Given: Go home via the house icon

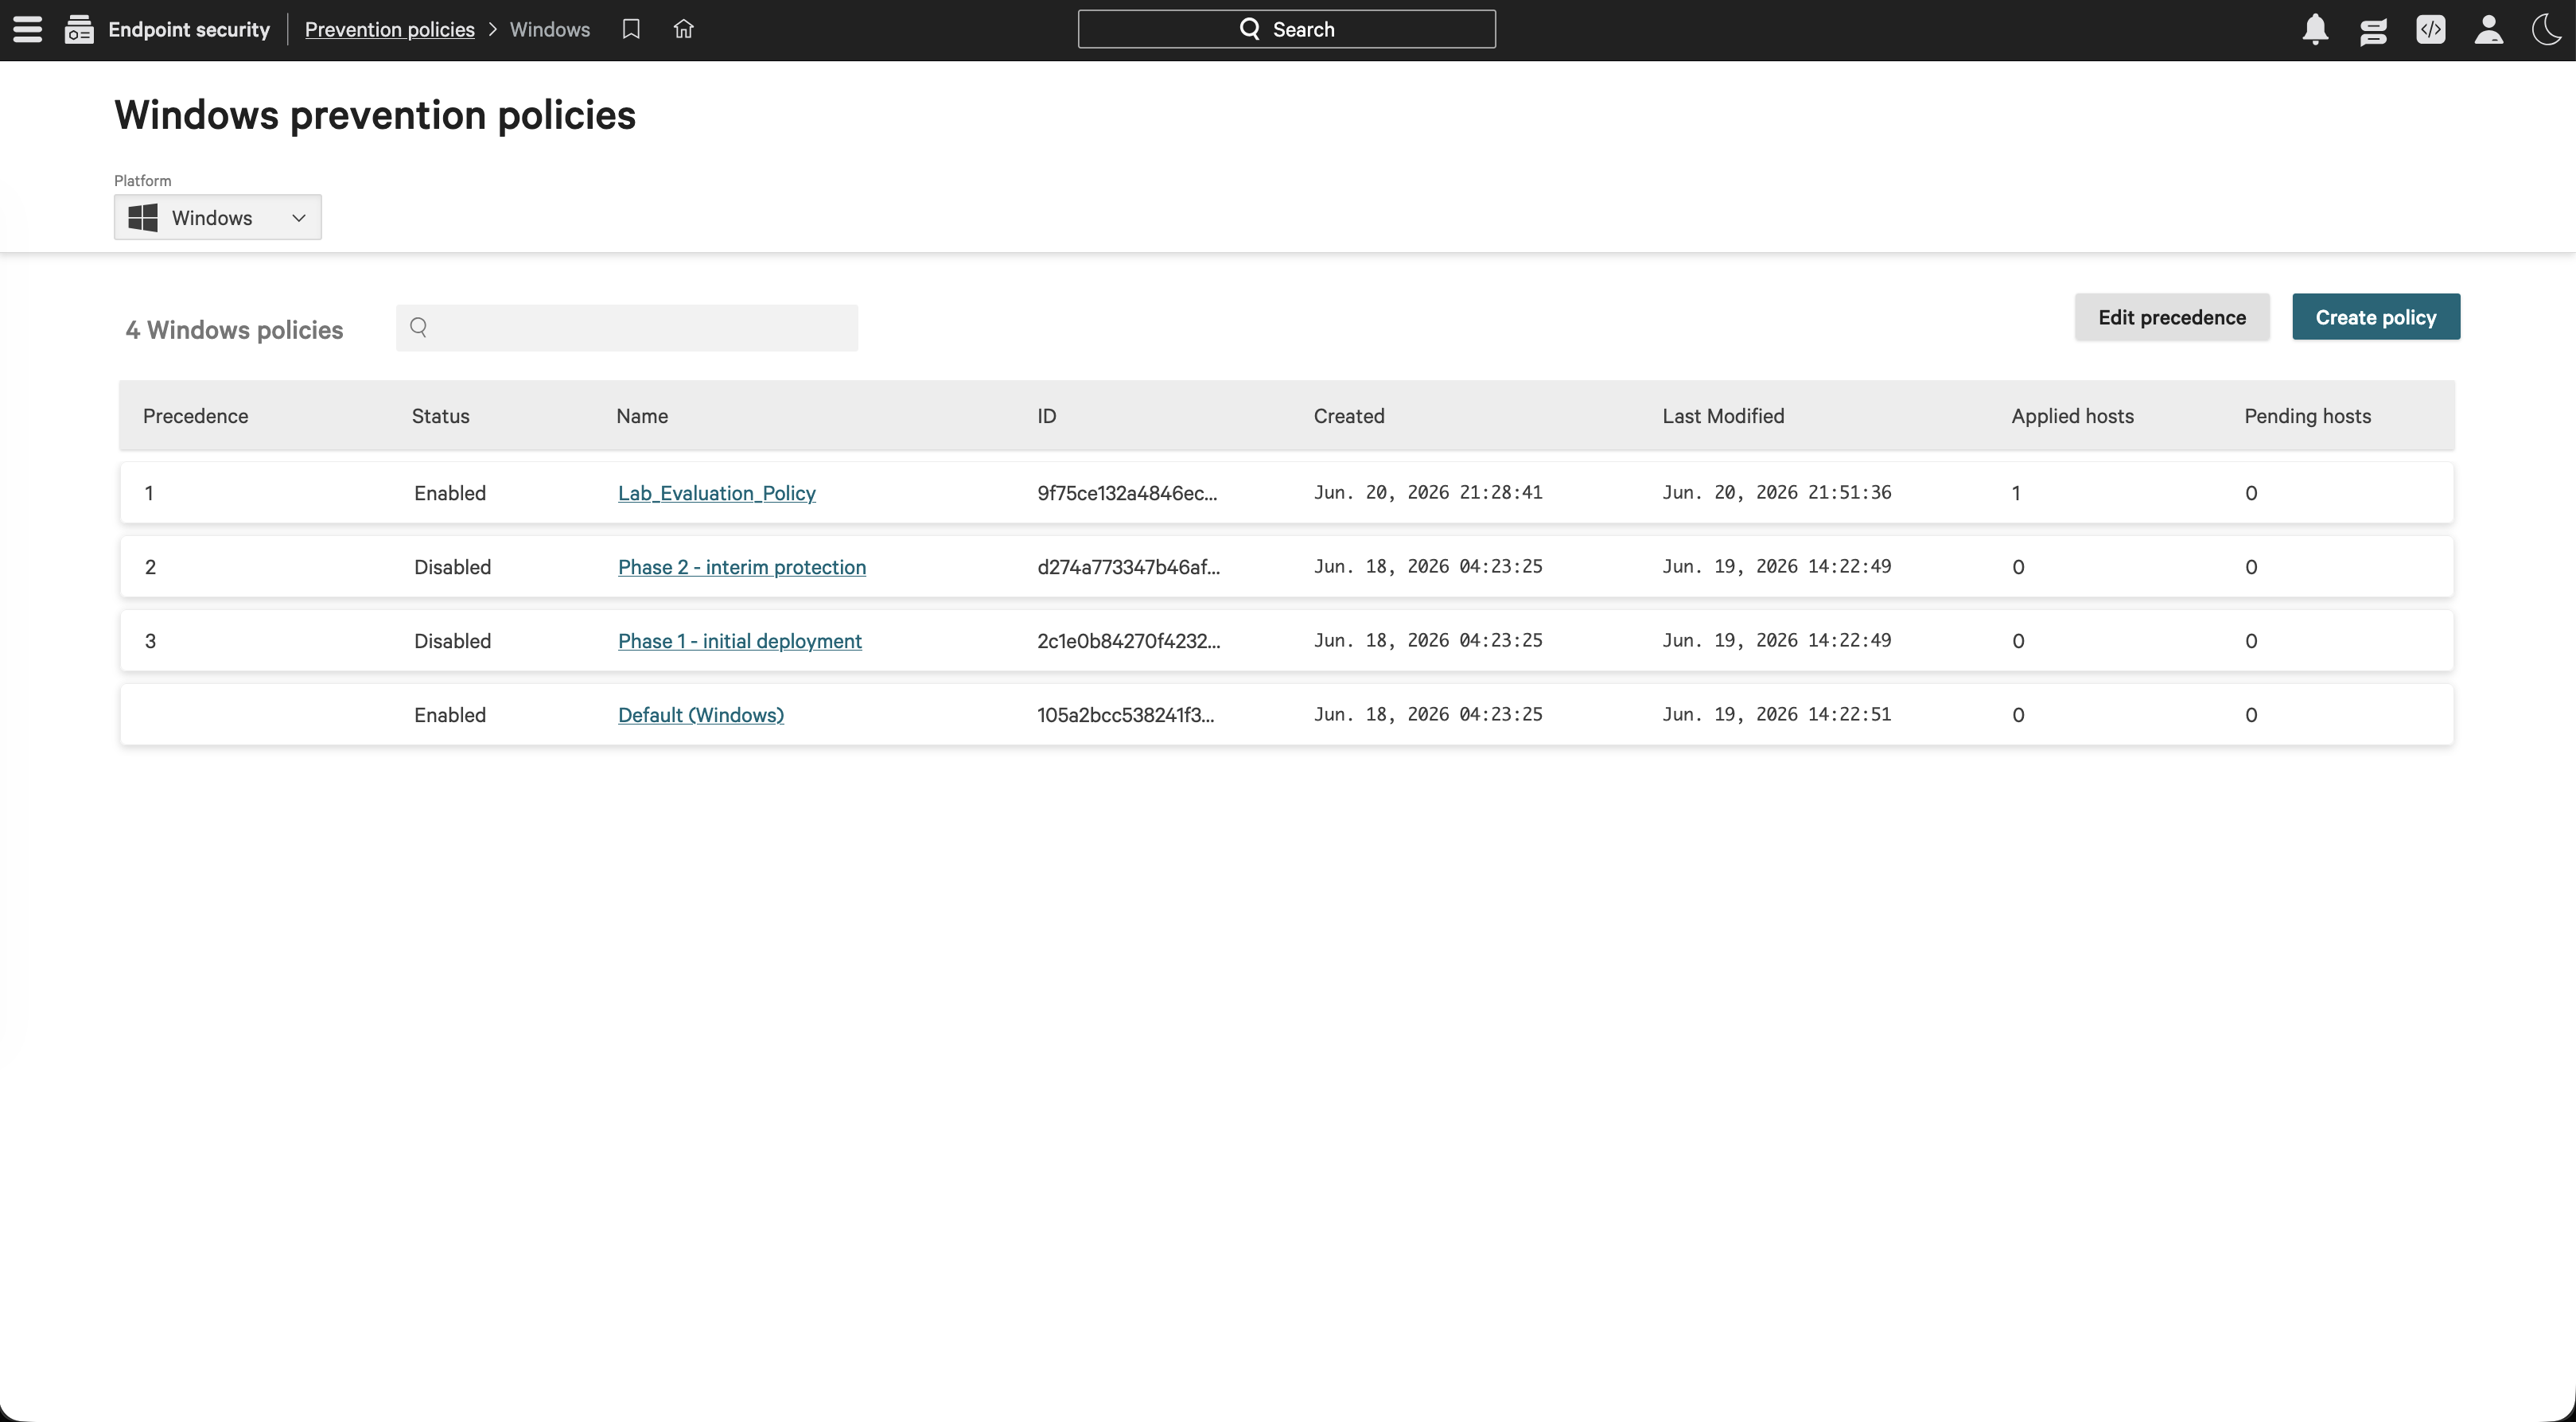Looking at the screenshot, I should (683, 29).
